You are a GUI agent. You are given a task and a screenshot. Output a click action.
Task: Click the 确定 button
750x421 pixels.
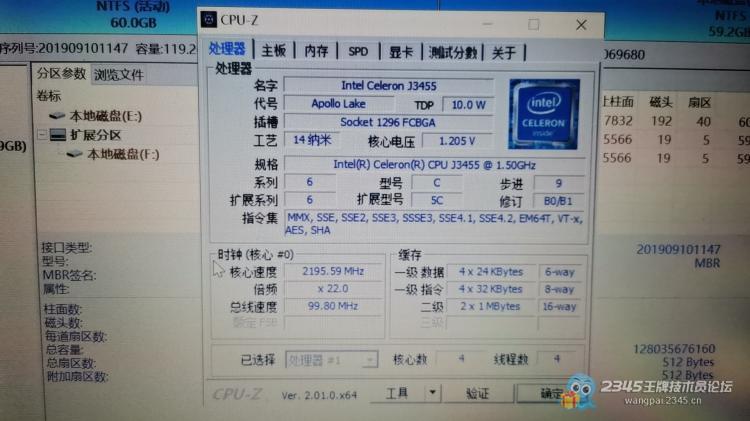click(x=551, y=394)
